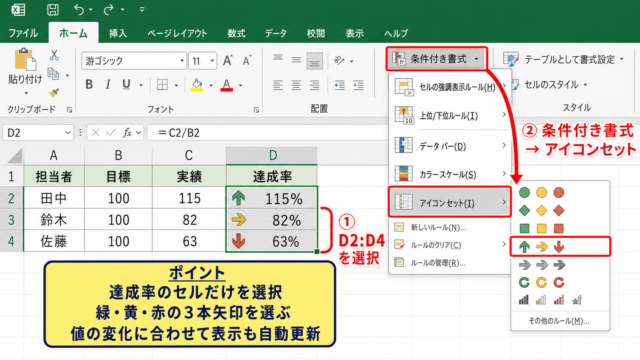Toggle Italic formatting
640x360 pixels.
108,84
